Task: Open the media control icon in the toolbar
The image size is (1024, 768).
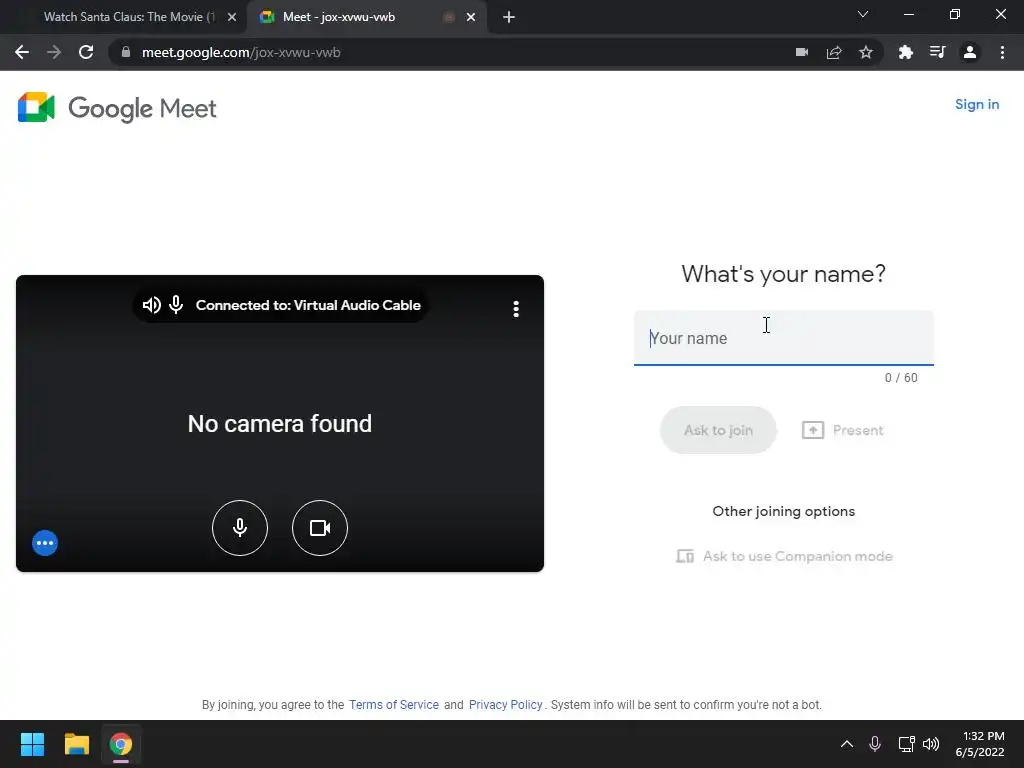Action: [937, 52]
